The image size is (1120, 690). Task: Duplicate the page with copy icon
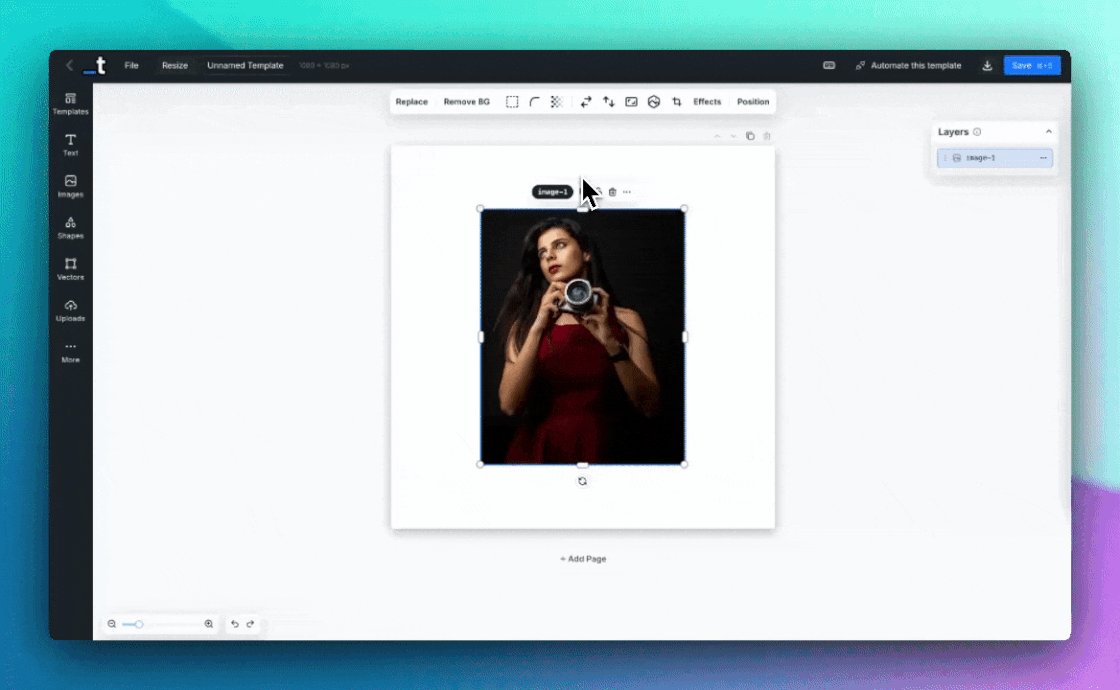coord(750,136)
